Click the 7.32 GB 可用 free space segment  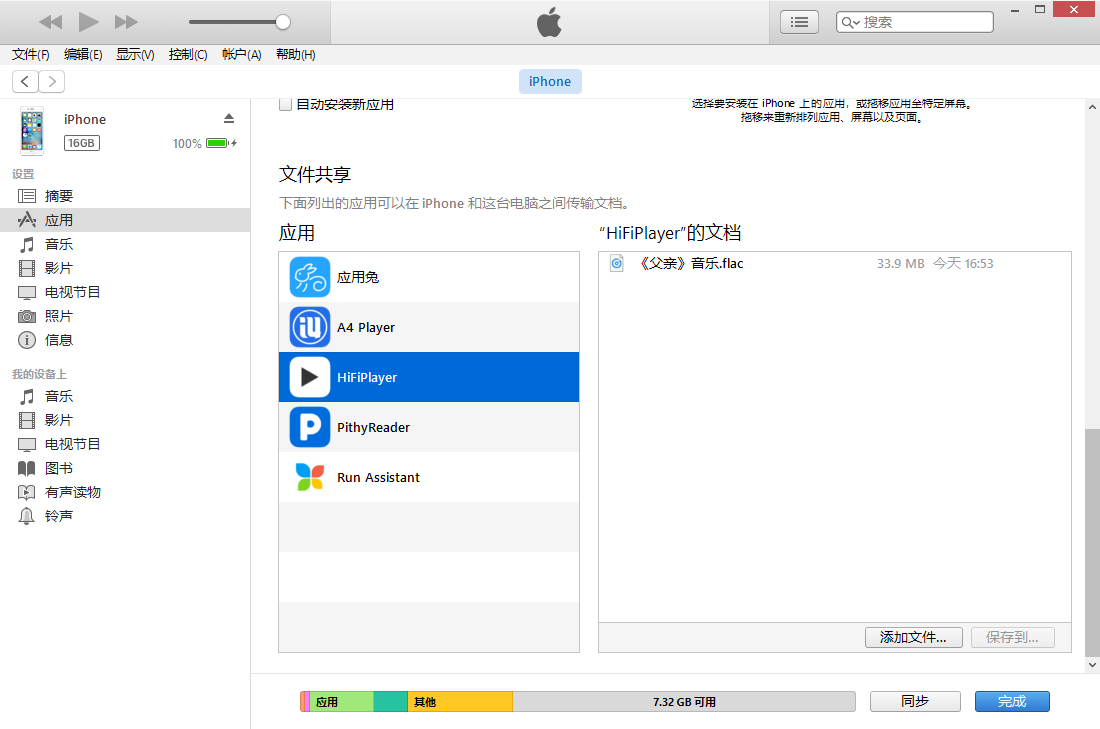click(684, 702)
